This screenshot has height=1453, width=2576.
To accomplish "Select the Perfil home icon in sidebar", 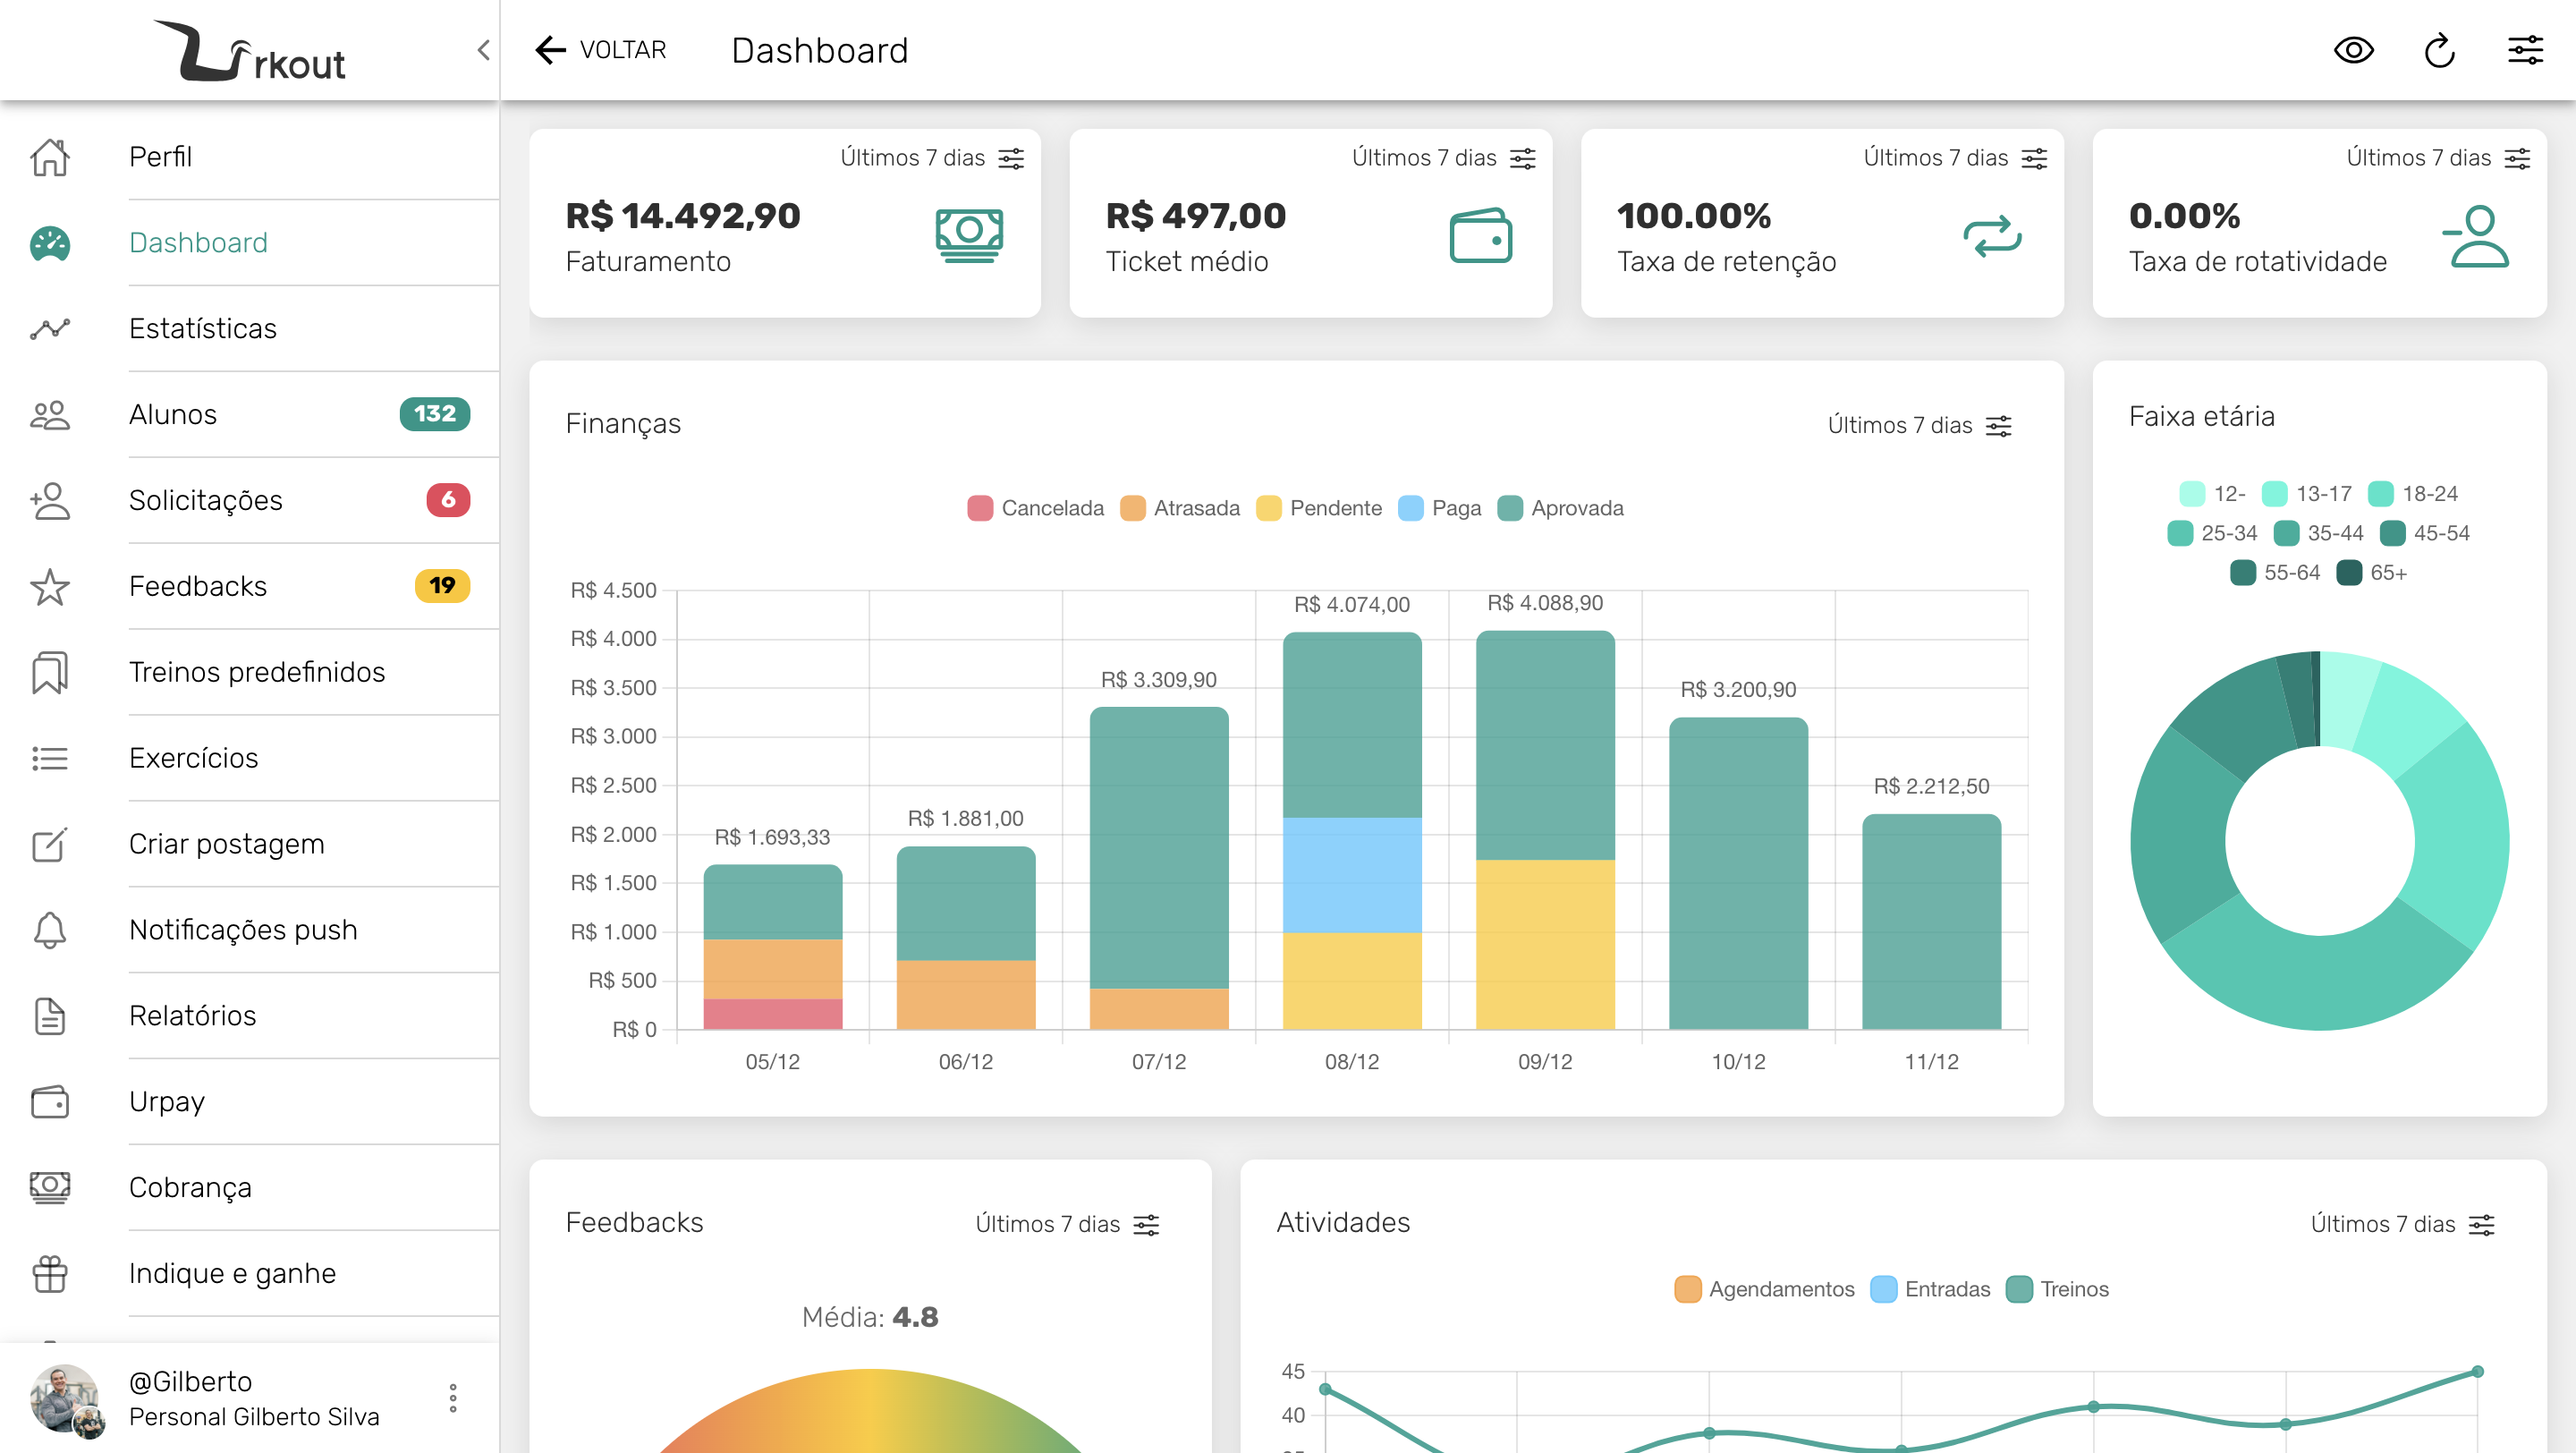I will (x=50, y=157).
